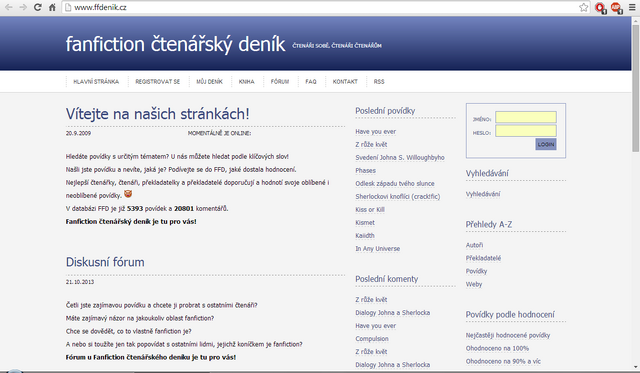Click the Heslo password field
The height and width of the screenshot is (373, 640).
tap(526, 131)
